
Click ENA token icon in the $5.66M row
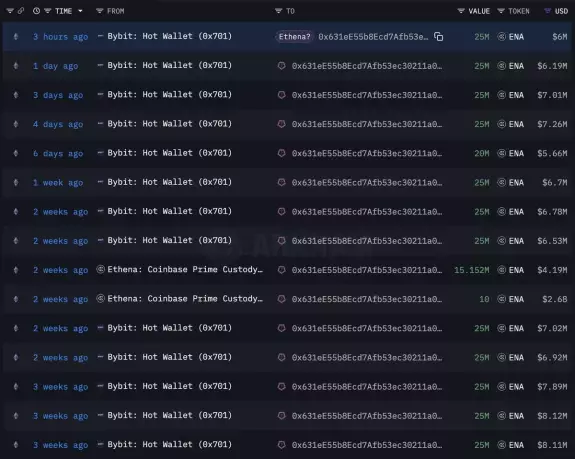point(501,153)
